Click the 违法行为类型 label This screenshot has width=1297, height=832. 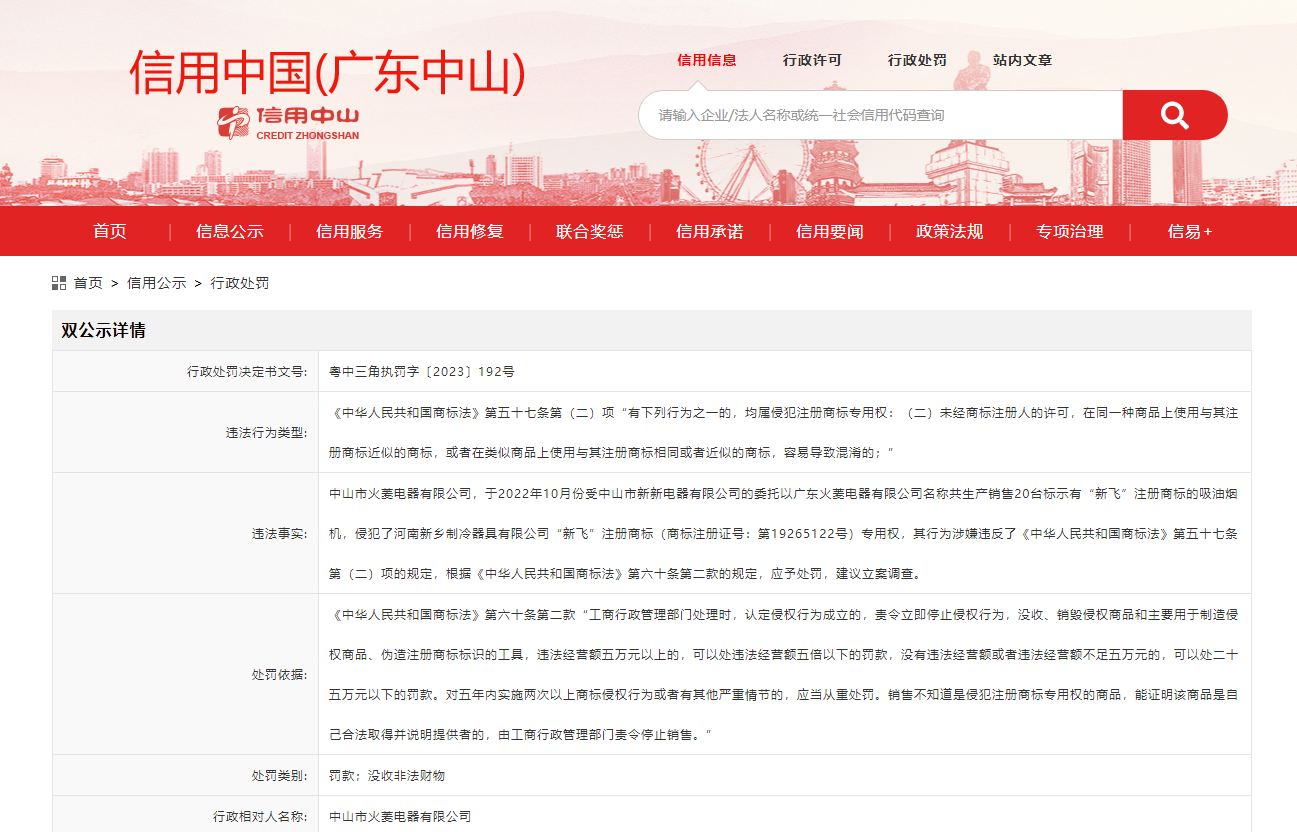[x=267, y=433]
